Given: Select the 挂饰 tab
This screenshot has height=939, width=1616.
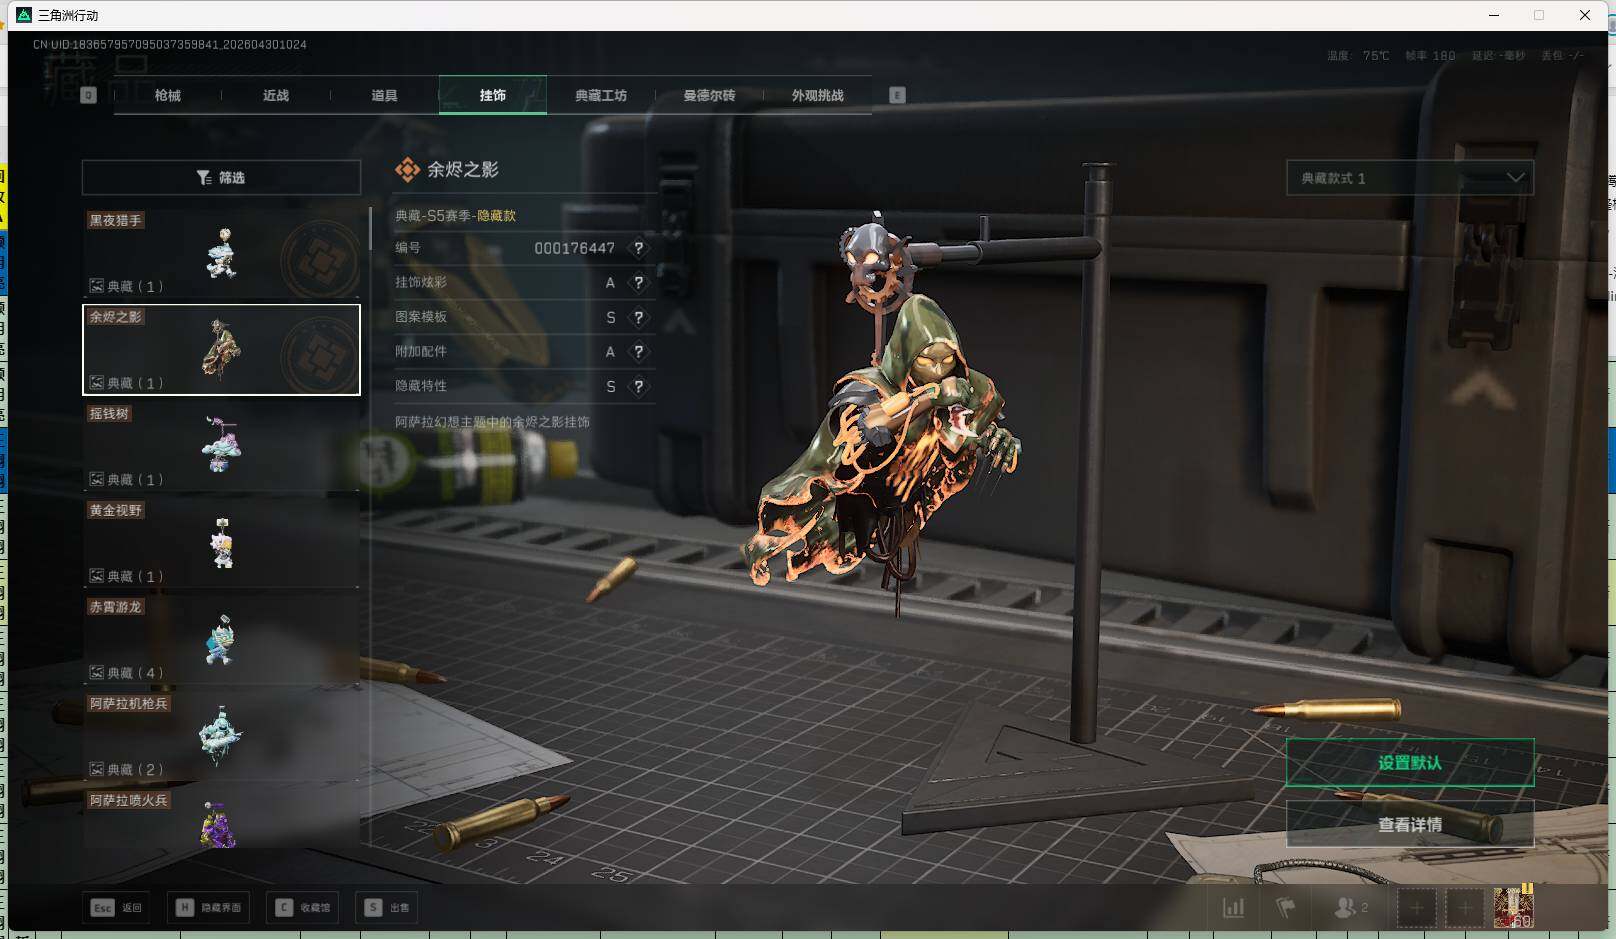Looking at the screenshot, I should pyautogui.click(x=492, y=95).
